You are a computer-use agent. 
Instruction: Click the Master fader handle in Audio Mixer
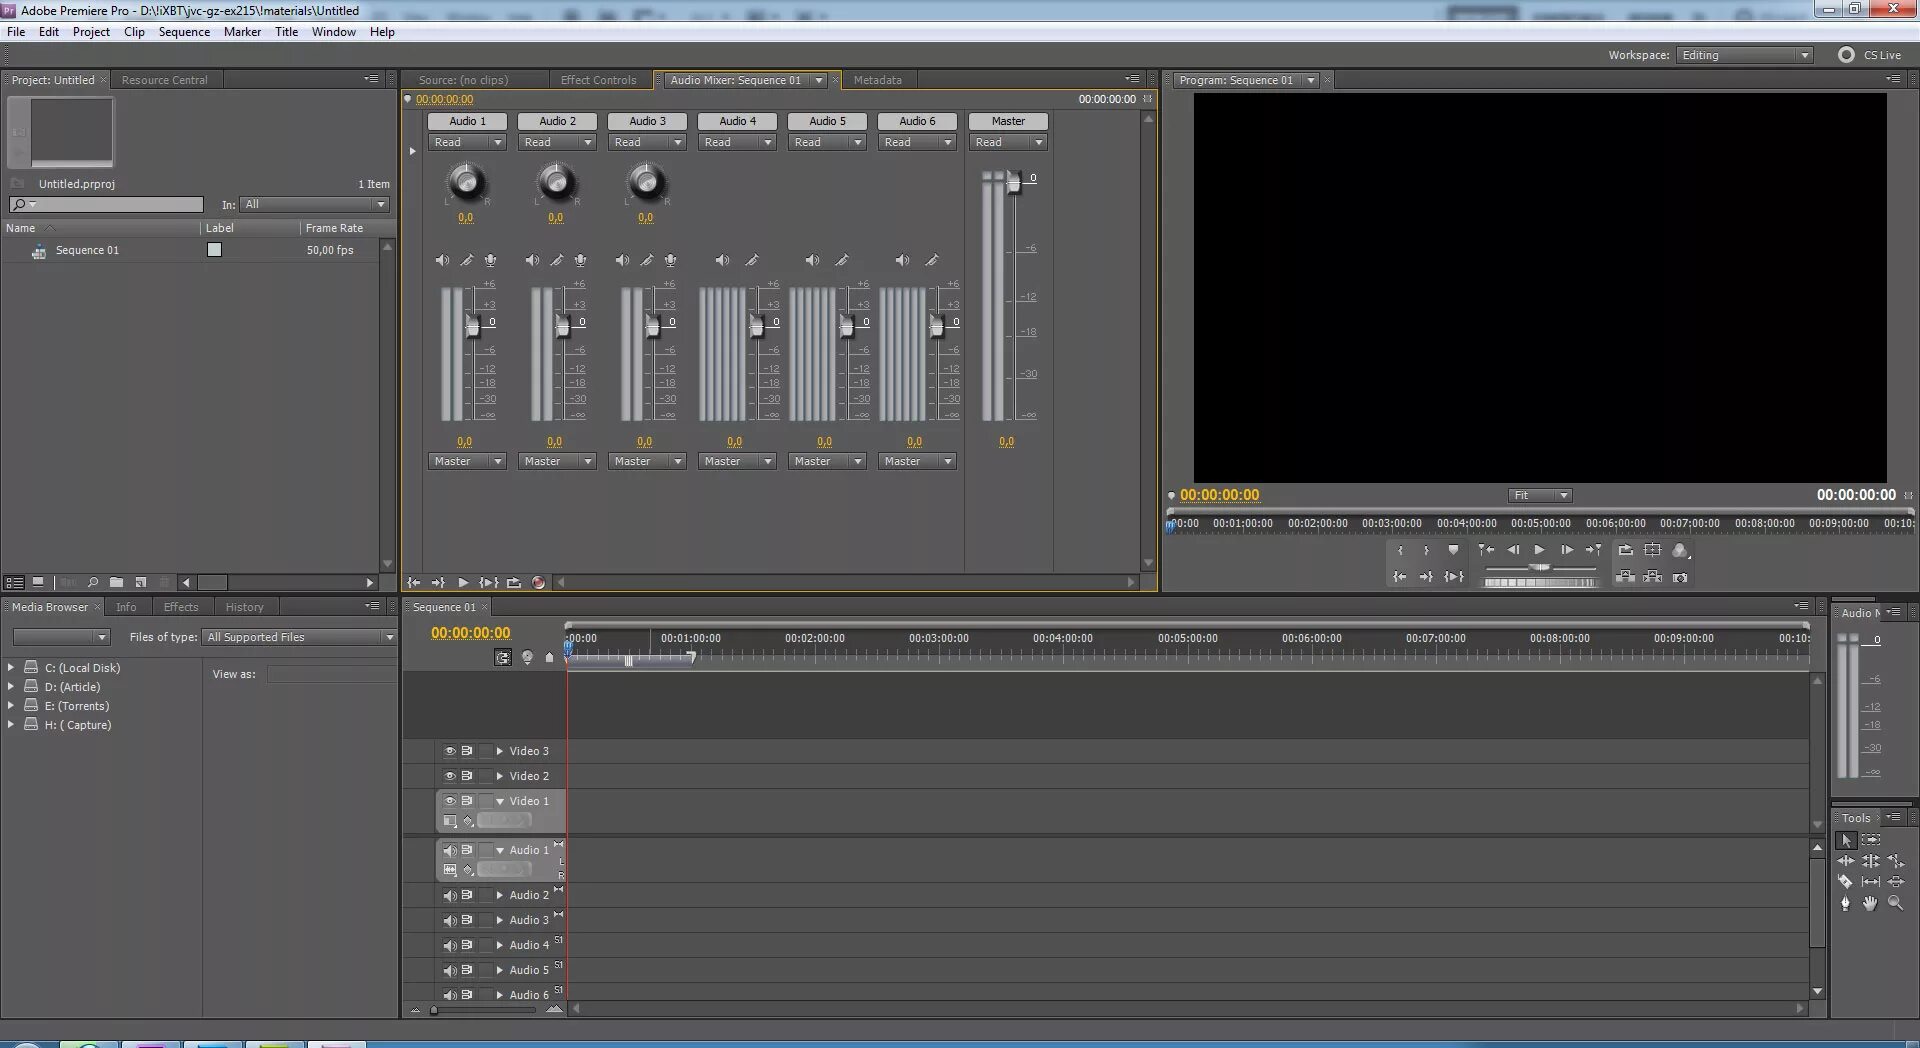[x=1013, y=182]
